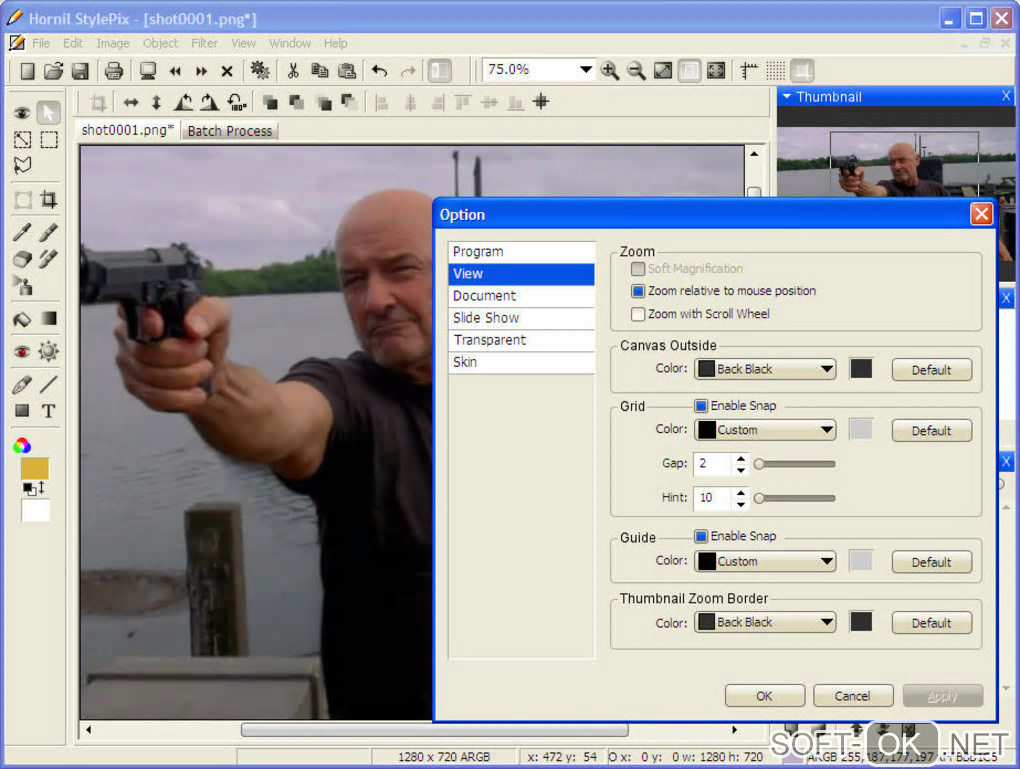Reset Grid color to Default
This screenshot has height=769, width=1020.
(x=932, y=431)
